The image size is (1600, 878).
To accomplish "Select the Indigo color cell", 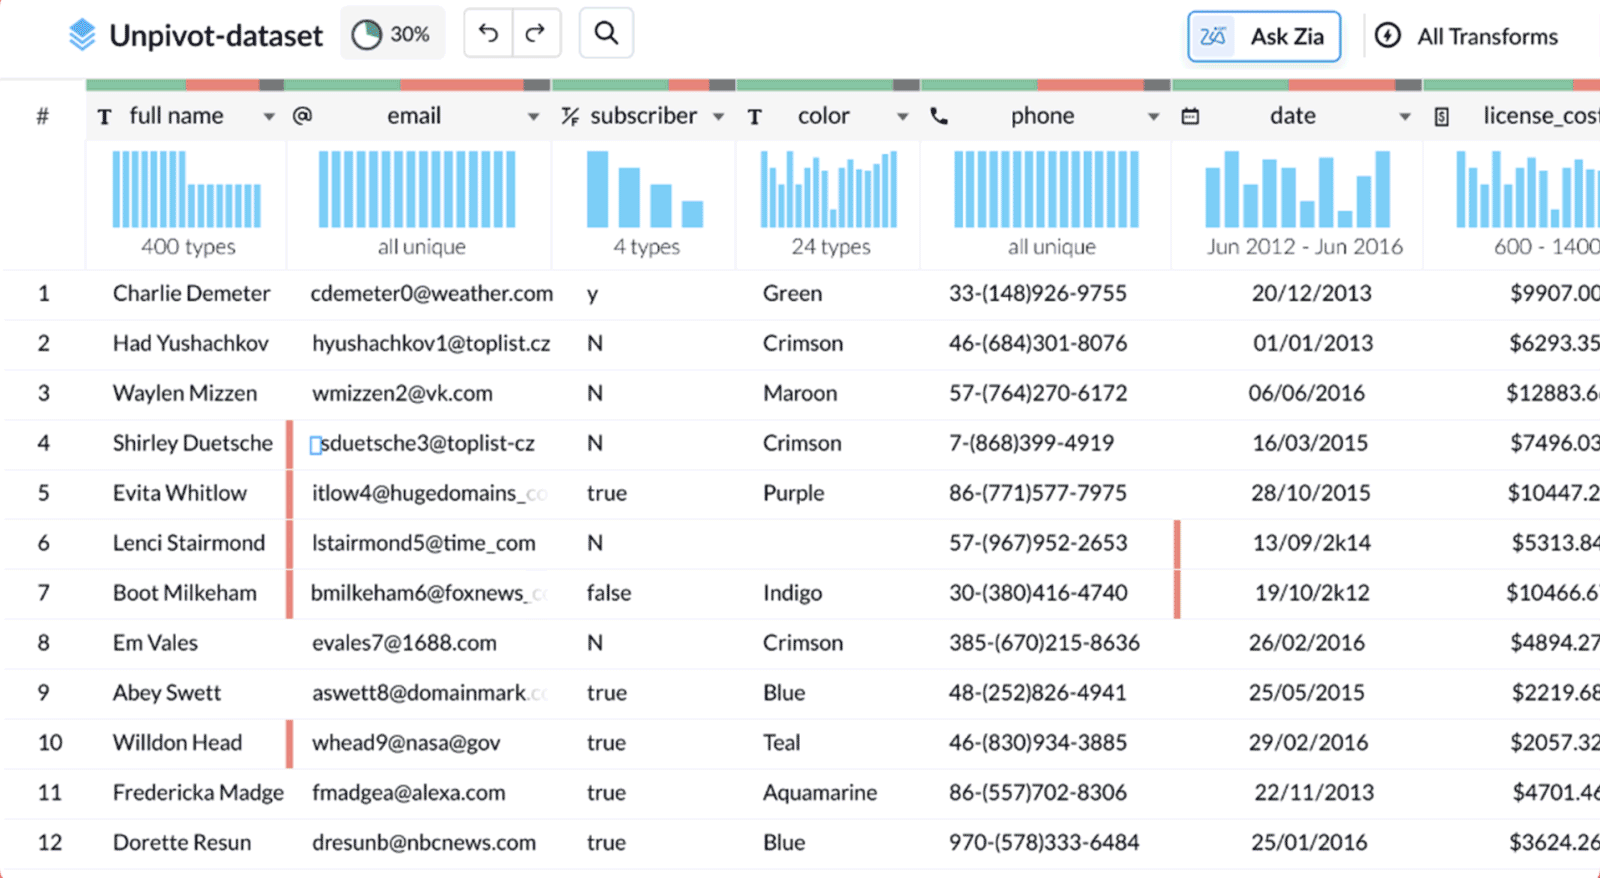I will (x=792, y=593).
